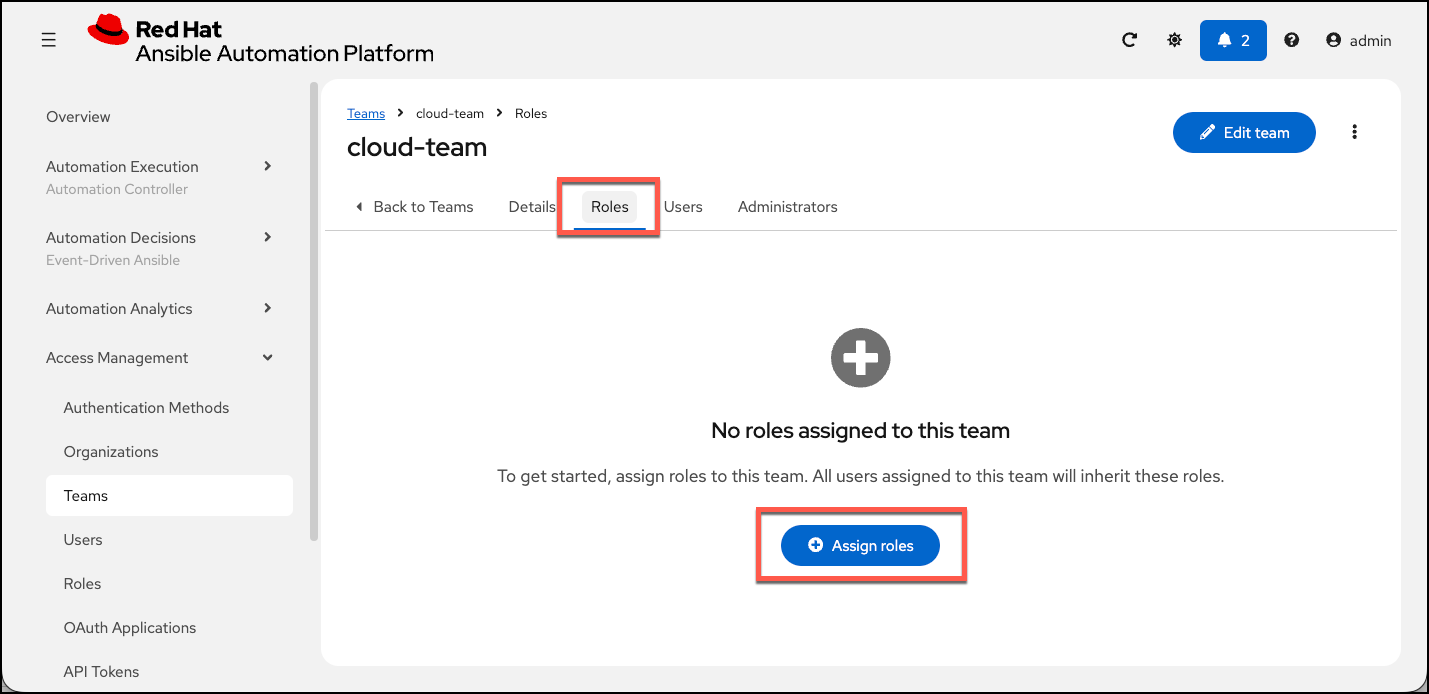
Task: Click cloud-team in the breadcrumb
Action: (x=450, y=113)
